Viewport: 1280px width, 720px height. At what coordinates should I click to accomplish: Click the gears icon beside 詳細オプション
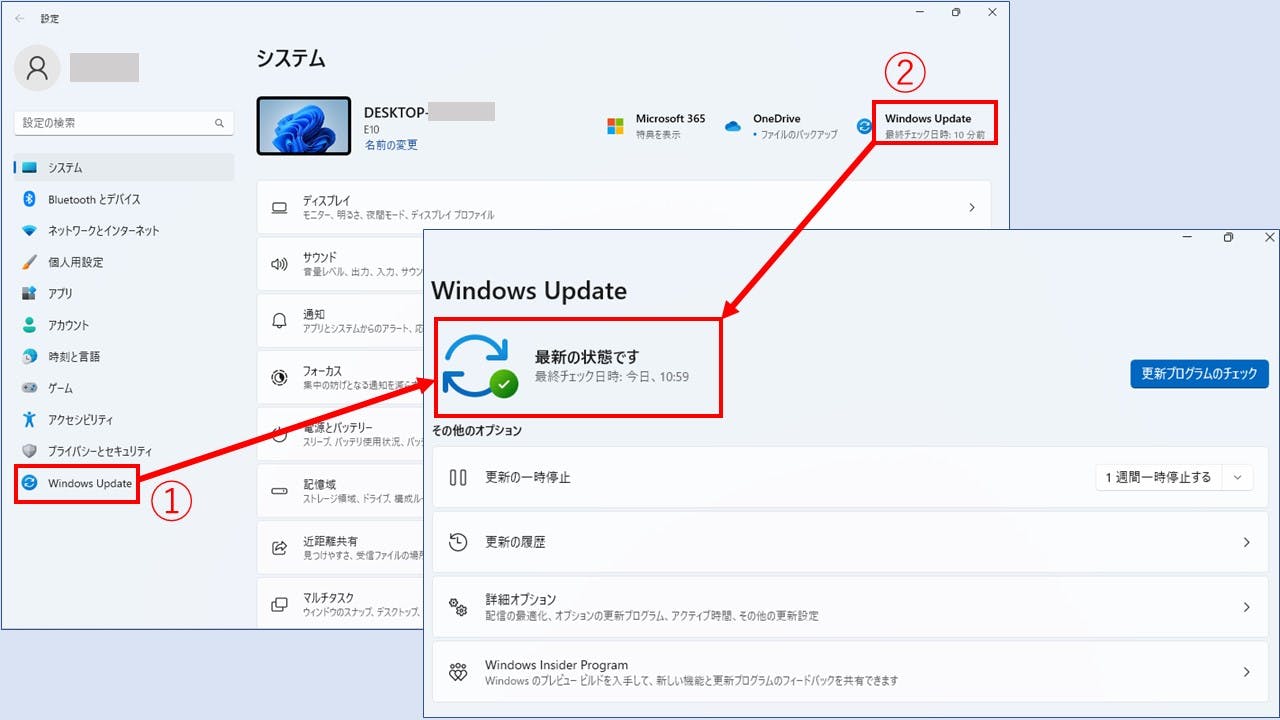pos(458,607)
